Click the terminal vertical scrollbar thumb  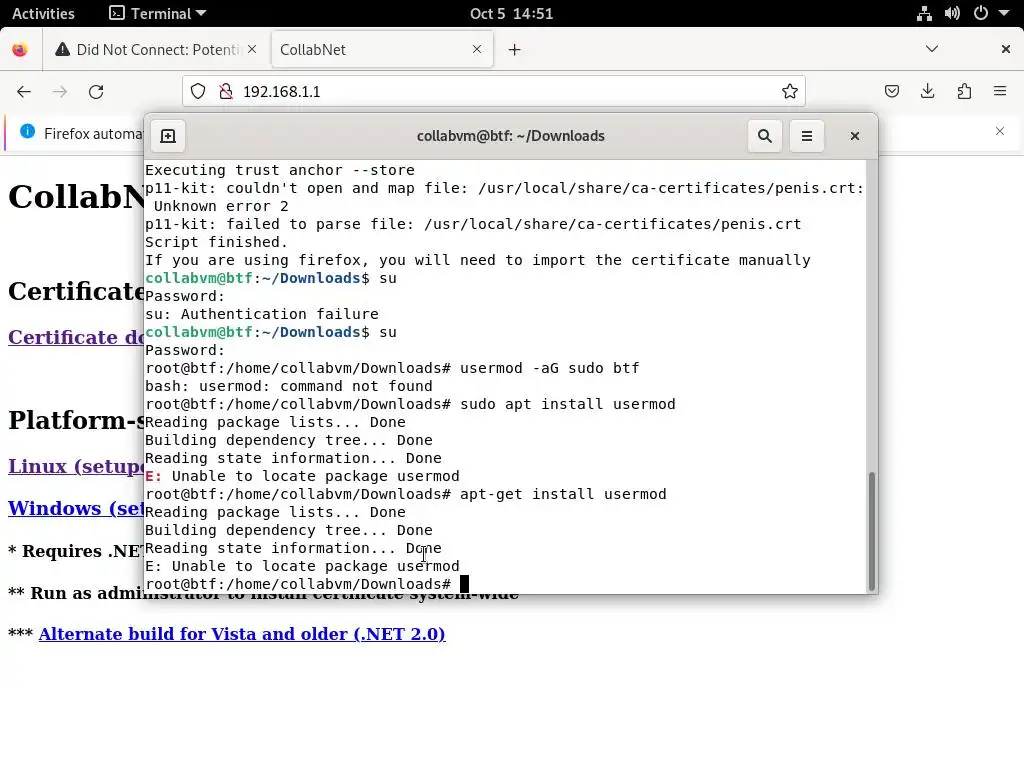click(x=871, y=531)
